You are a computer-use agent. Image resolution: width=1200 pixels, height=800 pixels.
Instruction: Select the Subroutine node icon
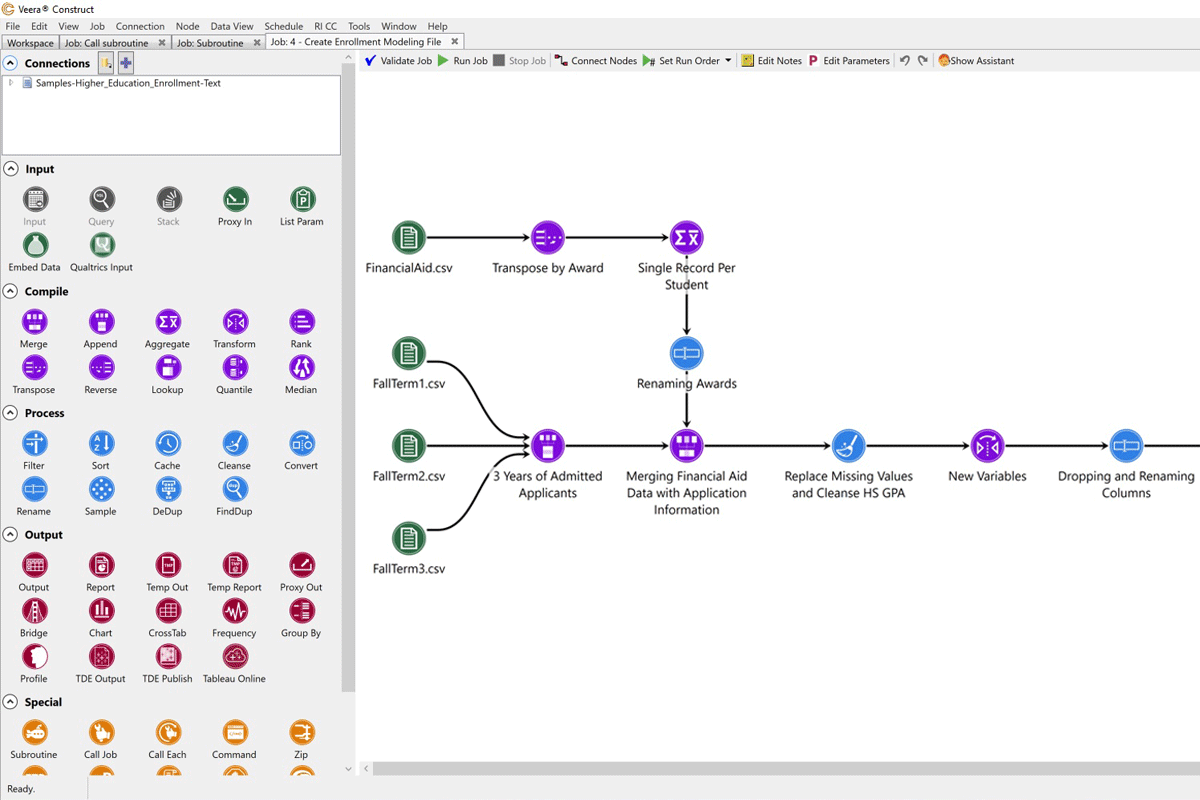click(34, 733)
